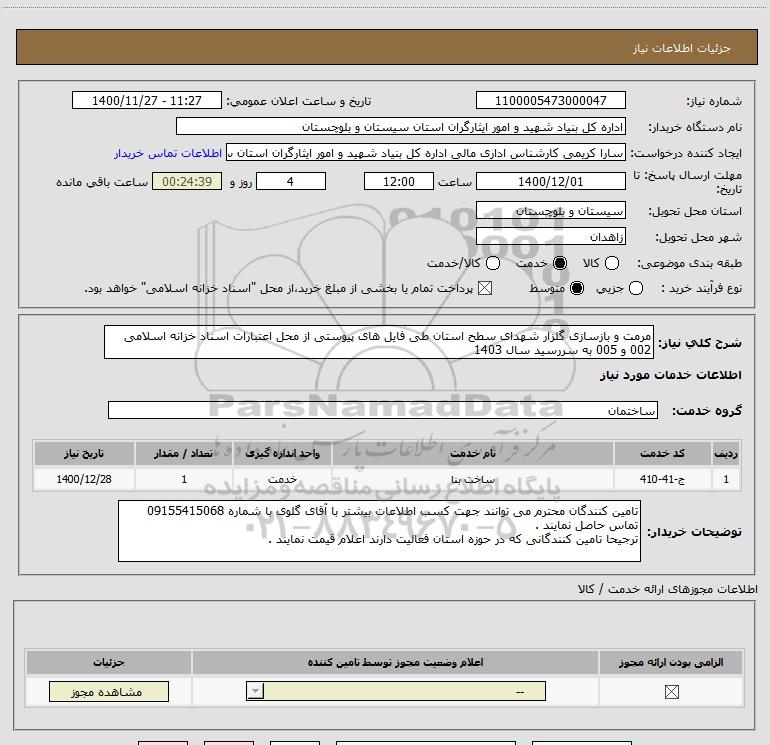Viewport: 770px width, 745px height.
Task: Select the کالا radio button
Action: (611, 263)
